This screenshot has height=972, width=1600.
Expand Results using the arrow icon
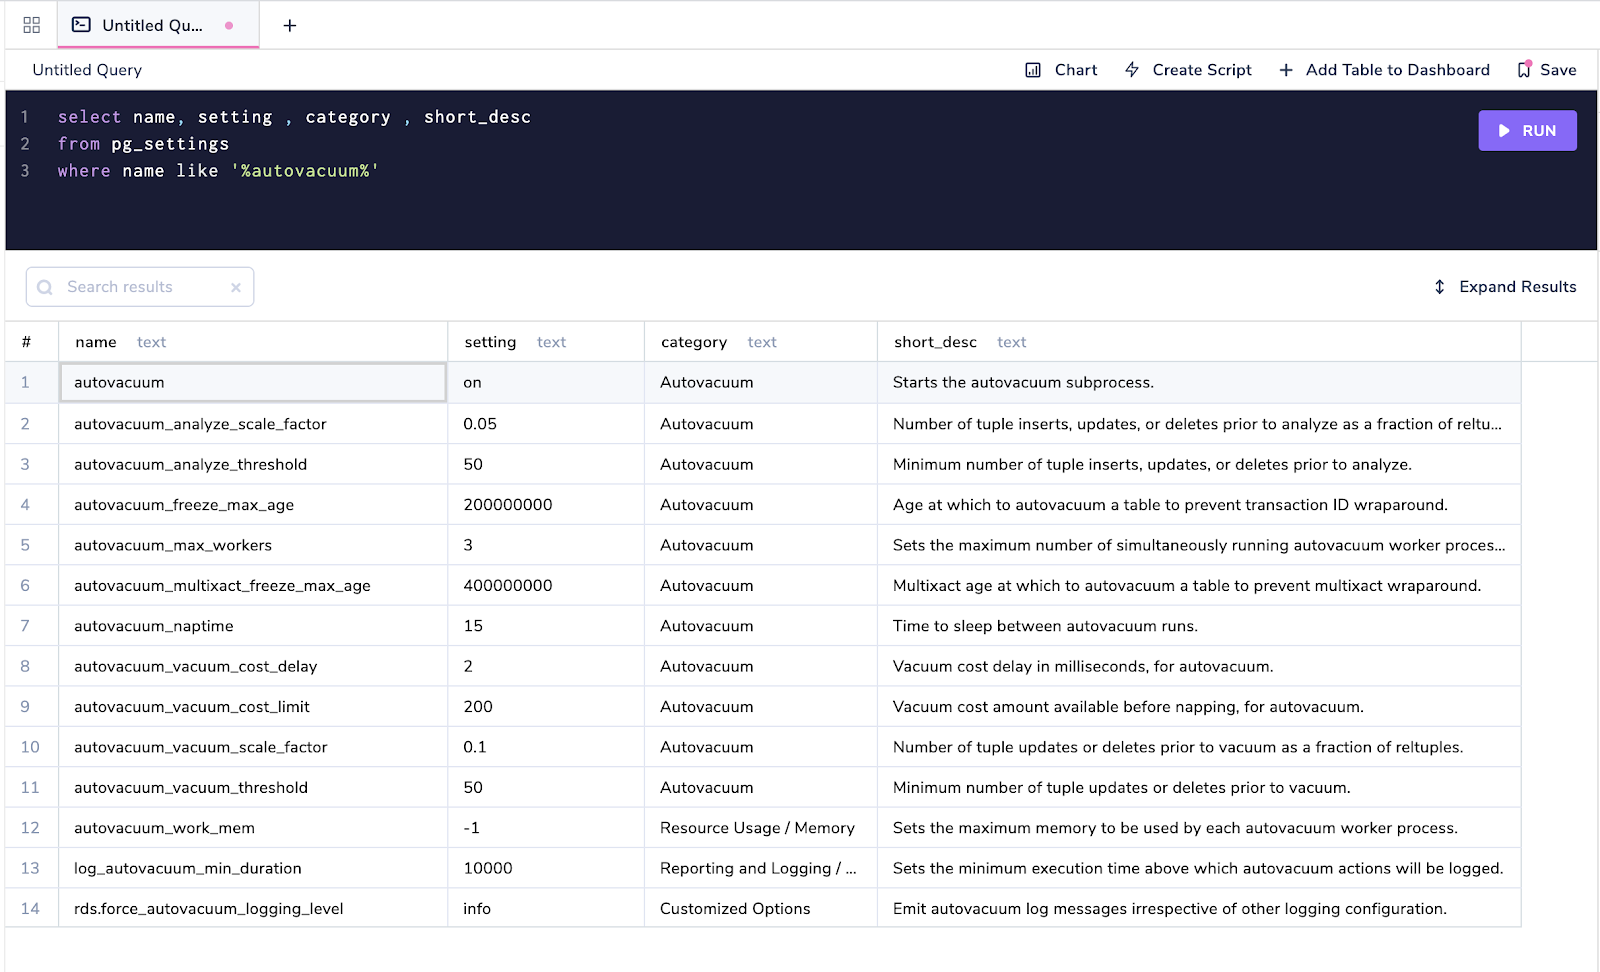pos(1439,287)
